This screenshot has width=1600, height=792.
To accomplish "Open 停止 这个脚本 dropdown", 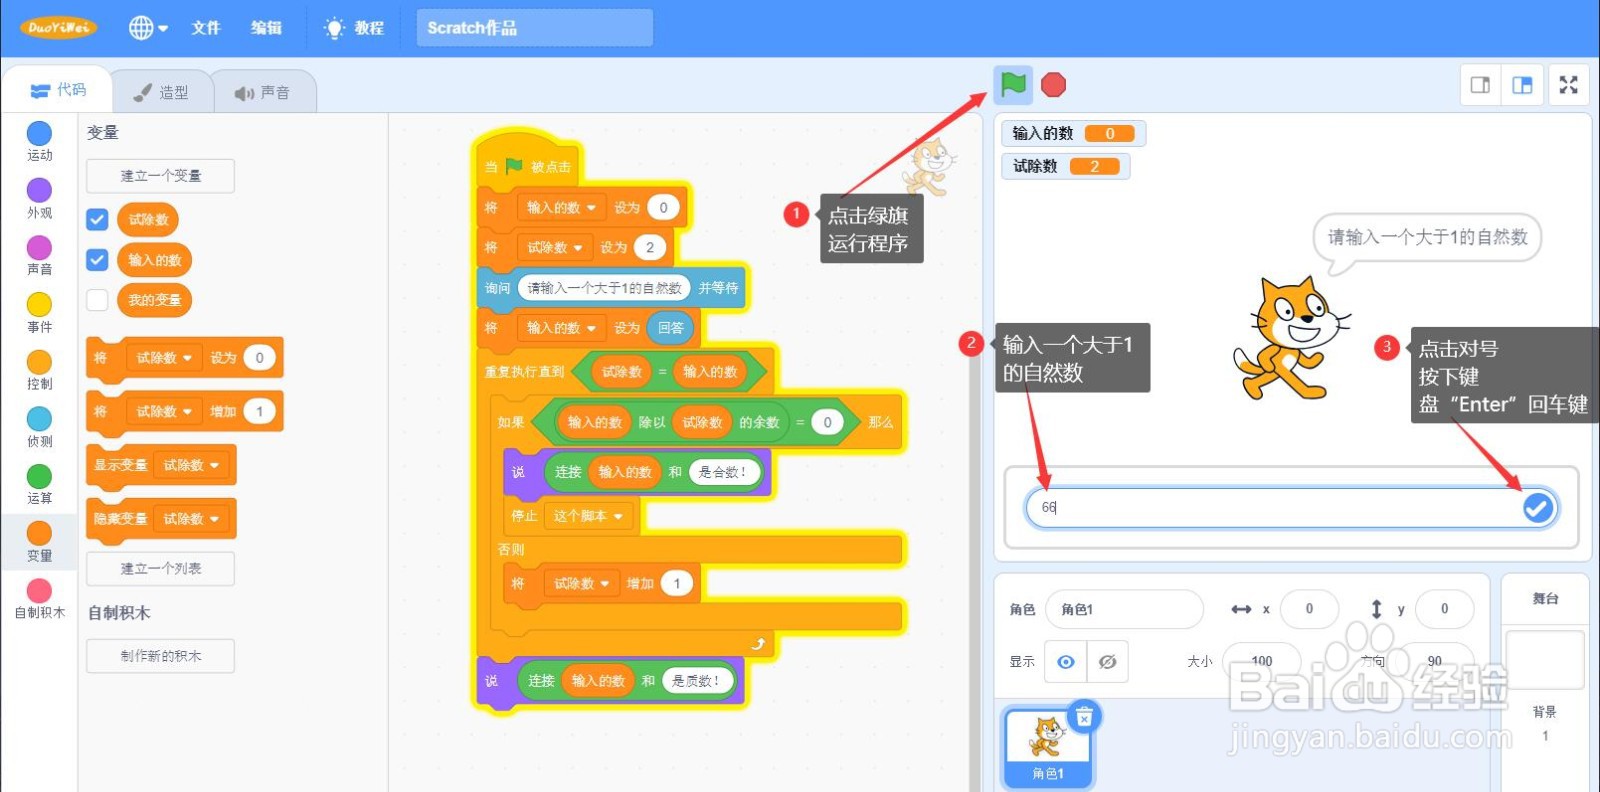I will click(x=588, y=516).
